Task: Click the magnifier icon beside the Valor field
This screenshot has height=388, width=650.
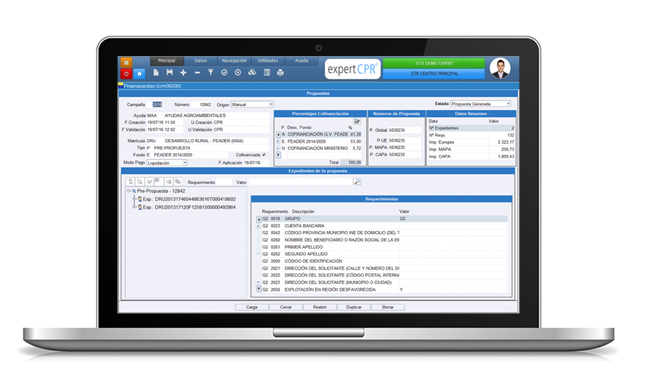Action: click(x=357, y=182)
